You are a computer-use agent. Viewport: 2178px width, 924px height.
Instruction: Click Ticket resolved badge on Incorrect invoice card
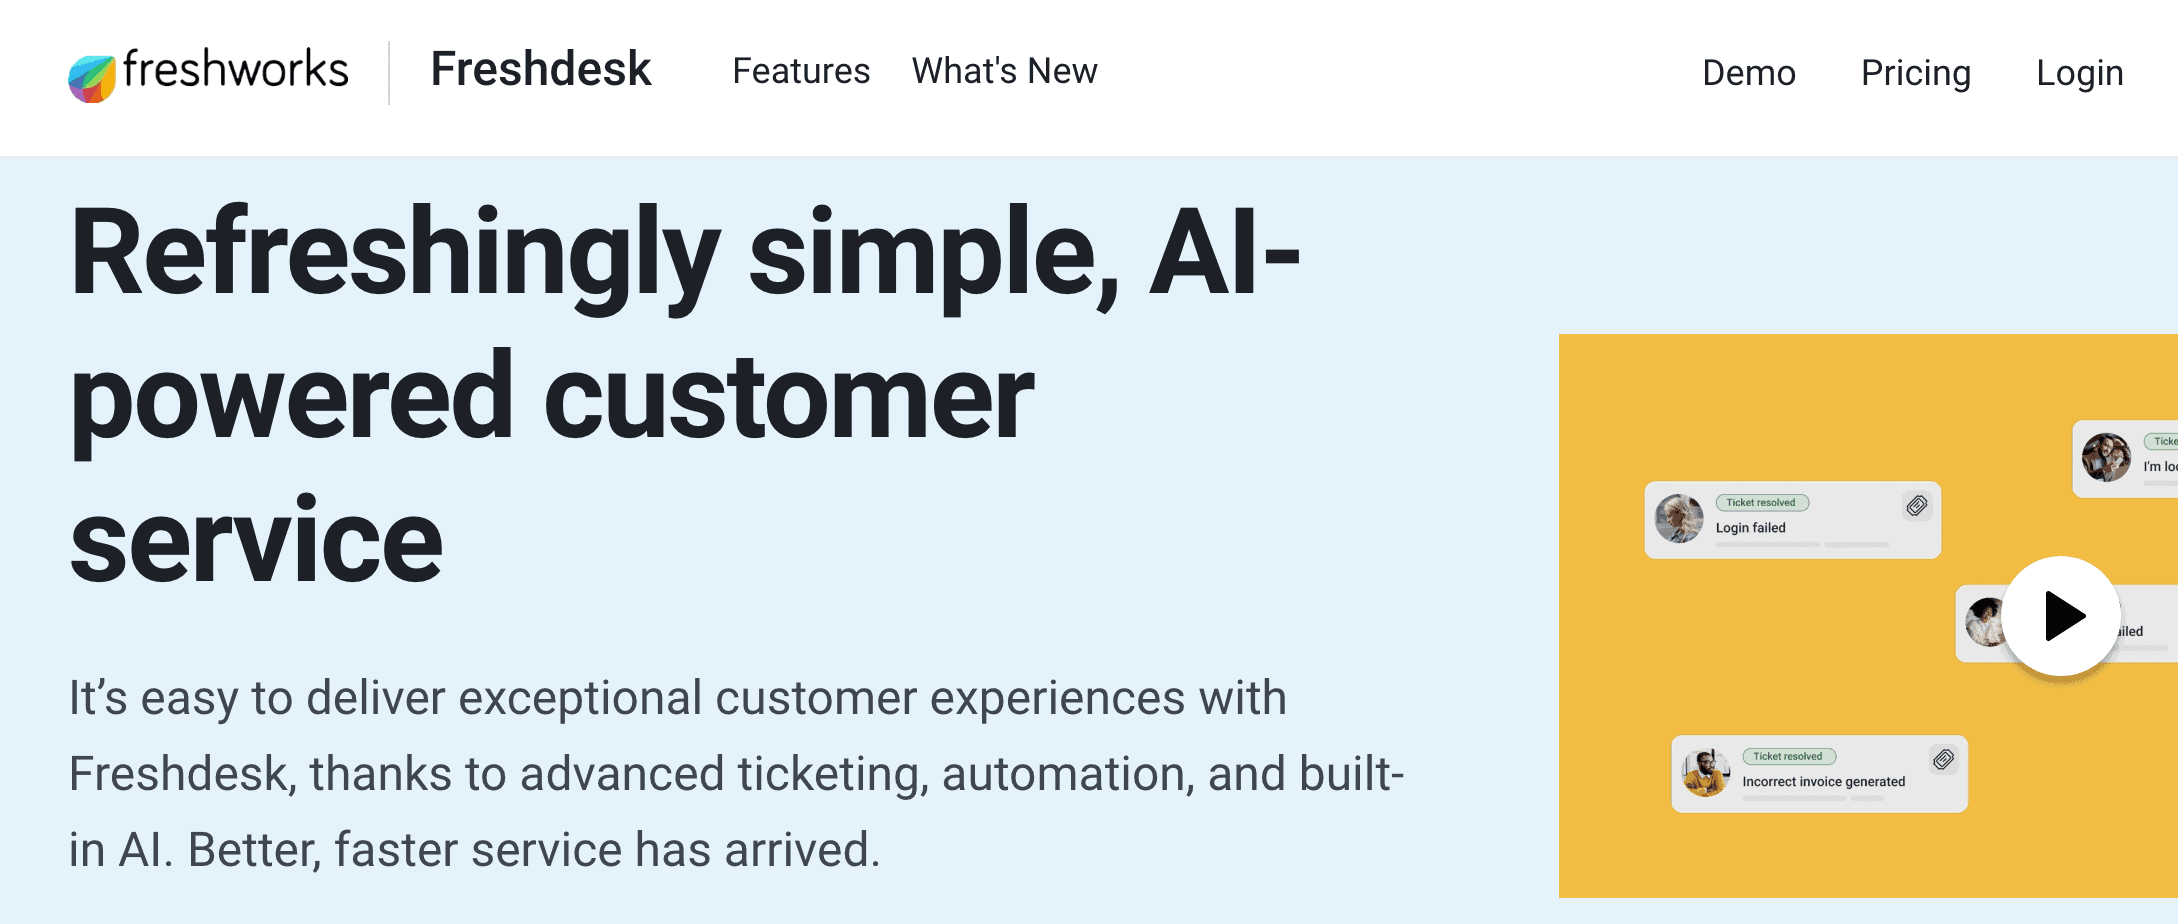point(1789,757)
